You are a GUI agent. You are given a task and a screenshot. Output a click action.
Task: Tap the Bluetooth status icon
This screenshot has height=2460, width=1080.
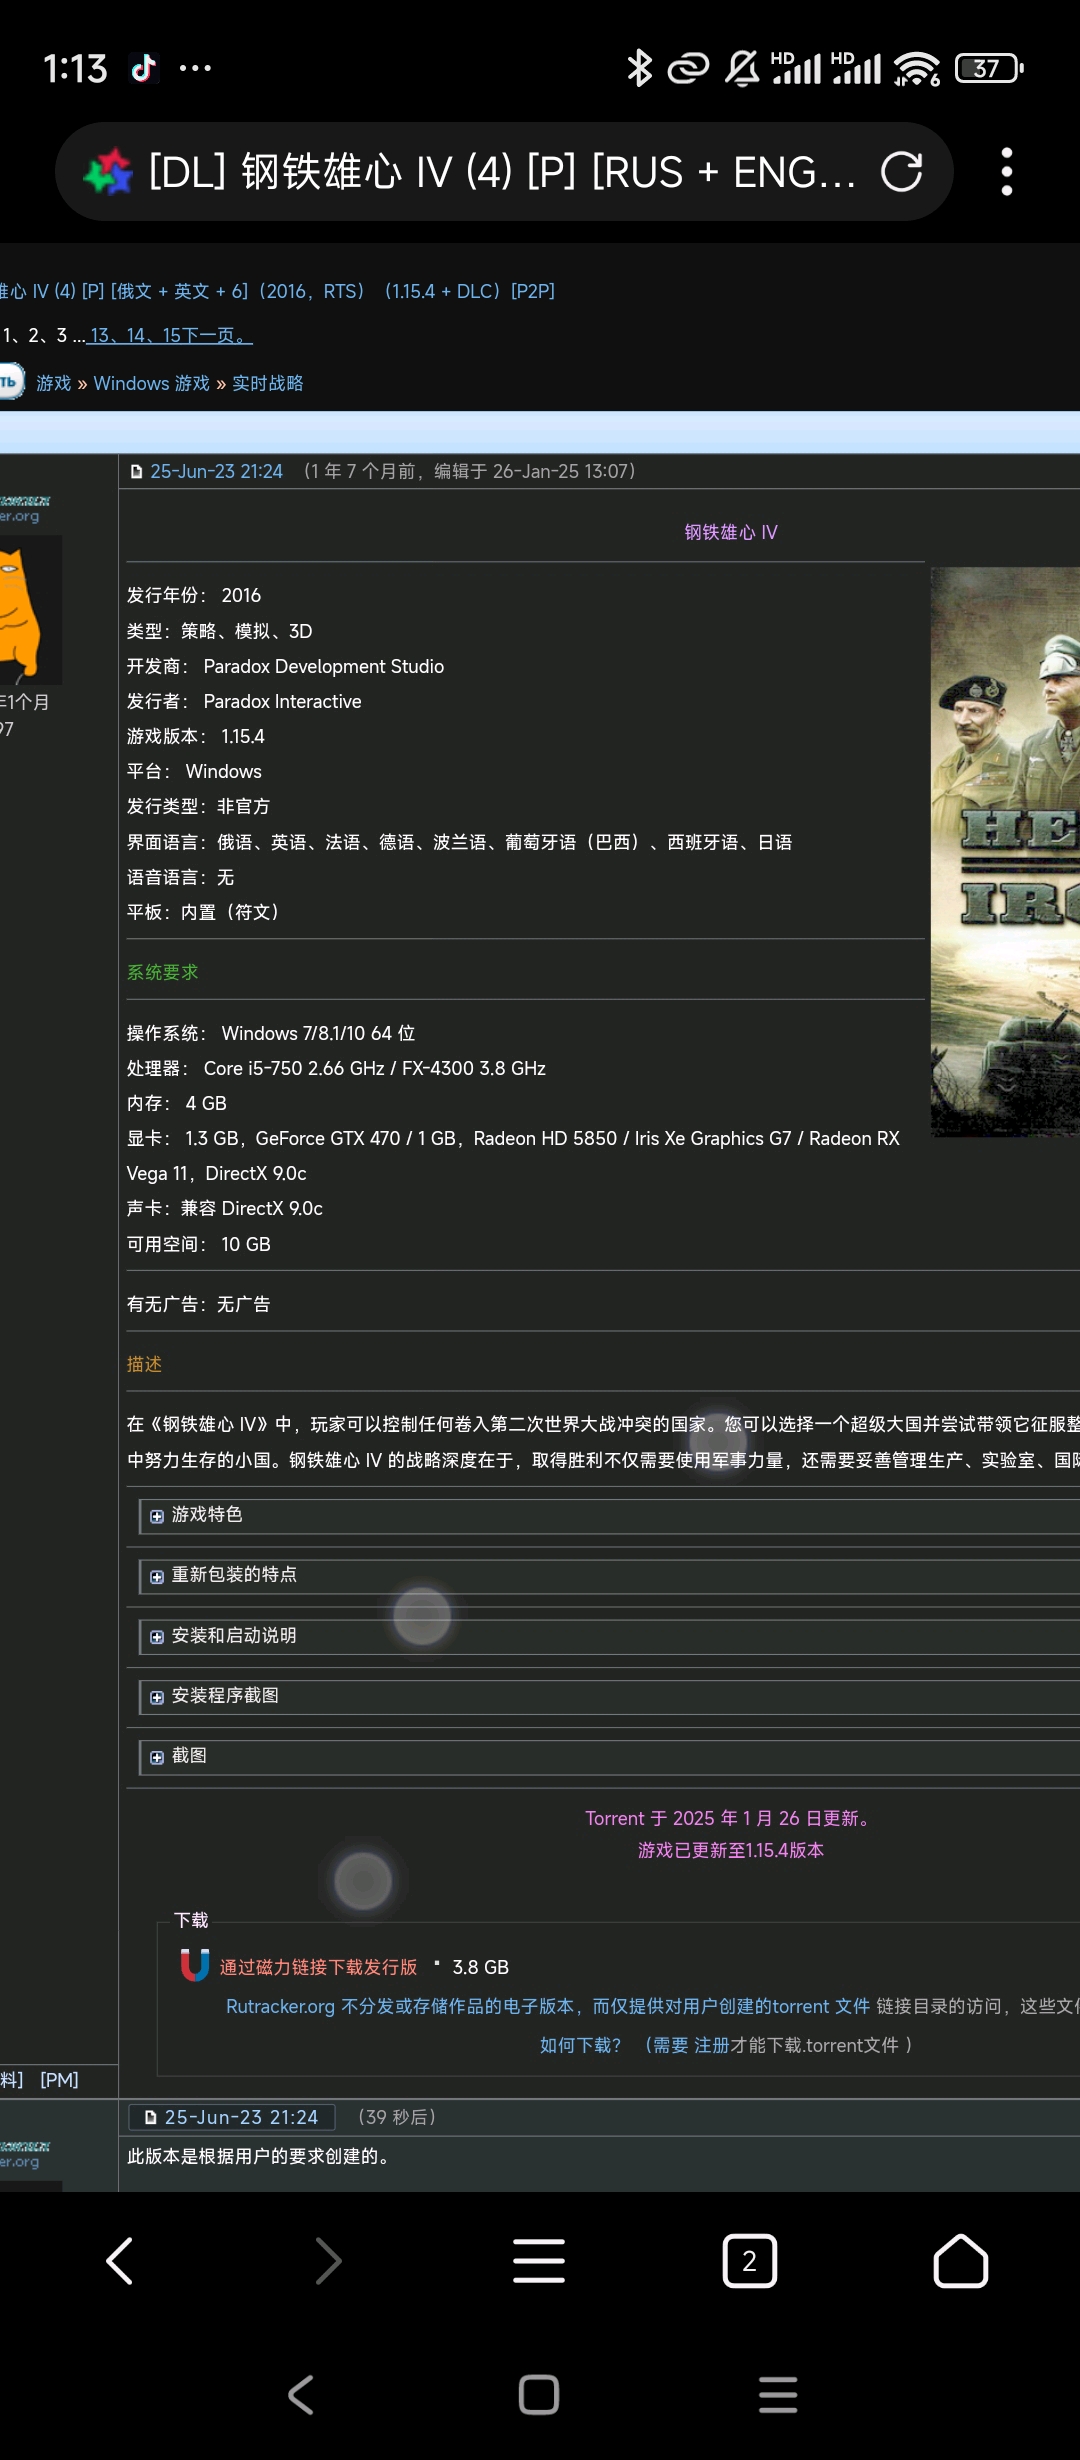[x=639, y=68]
